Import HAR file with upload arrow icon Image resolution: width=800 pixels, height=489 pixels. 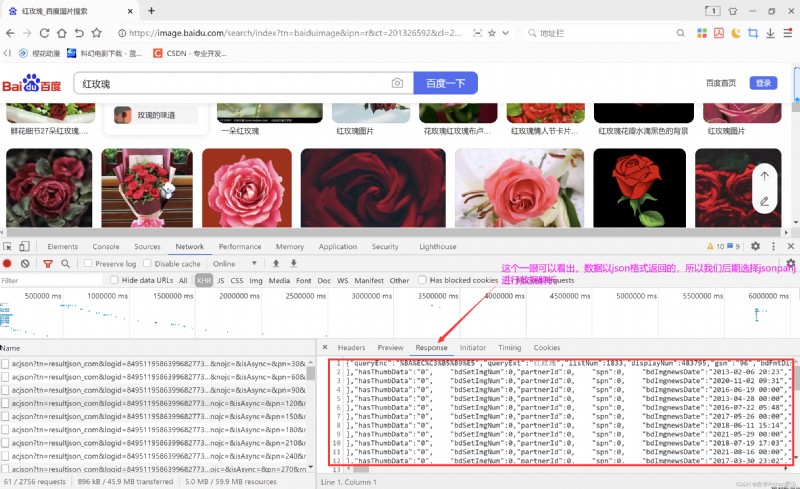(276, 263)
